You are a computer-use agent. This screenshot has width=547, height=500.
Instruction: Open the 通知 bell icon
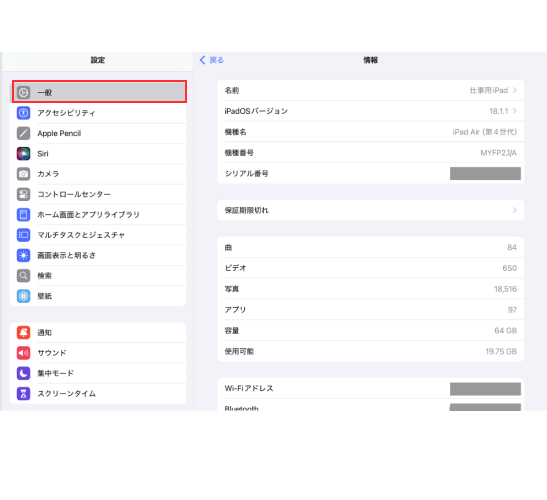click(x=23, y=333)
